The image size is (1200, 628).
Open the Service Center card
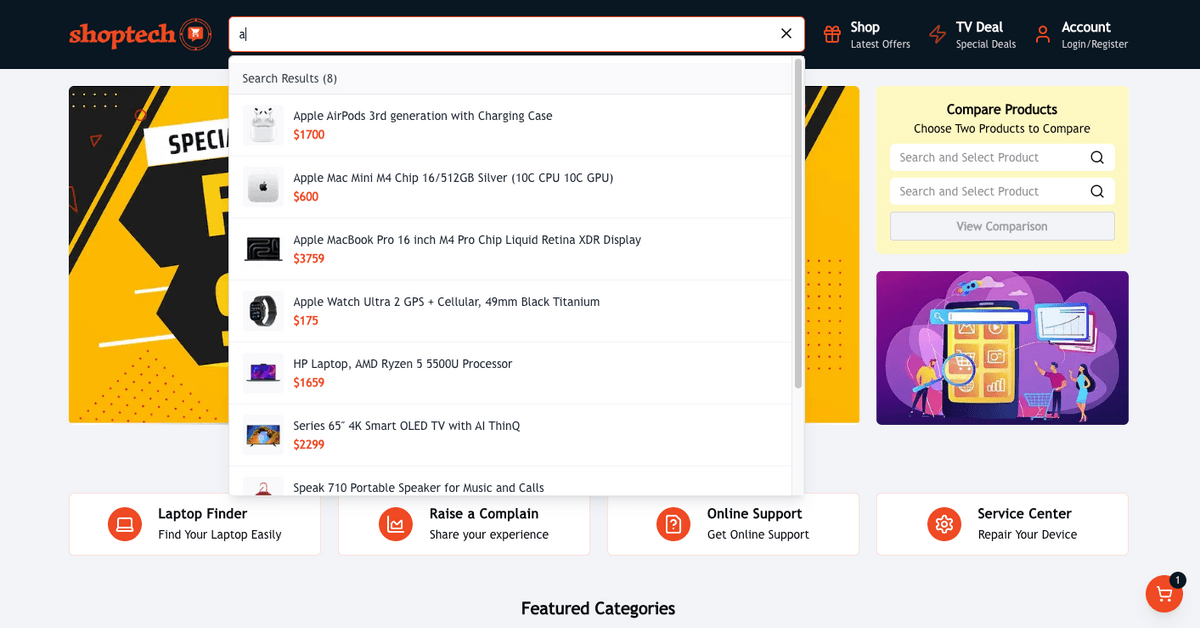click(x=1002, y=524)
